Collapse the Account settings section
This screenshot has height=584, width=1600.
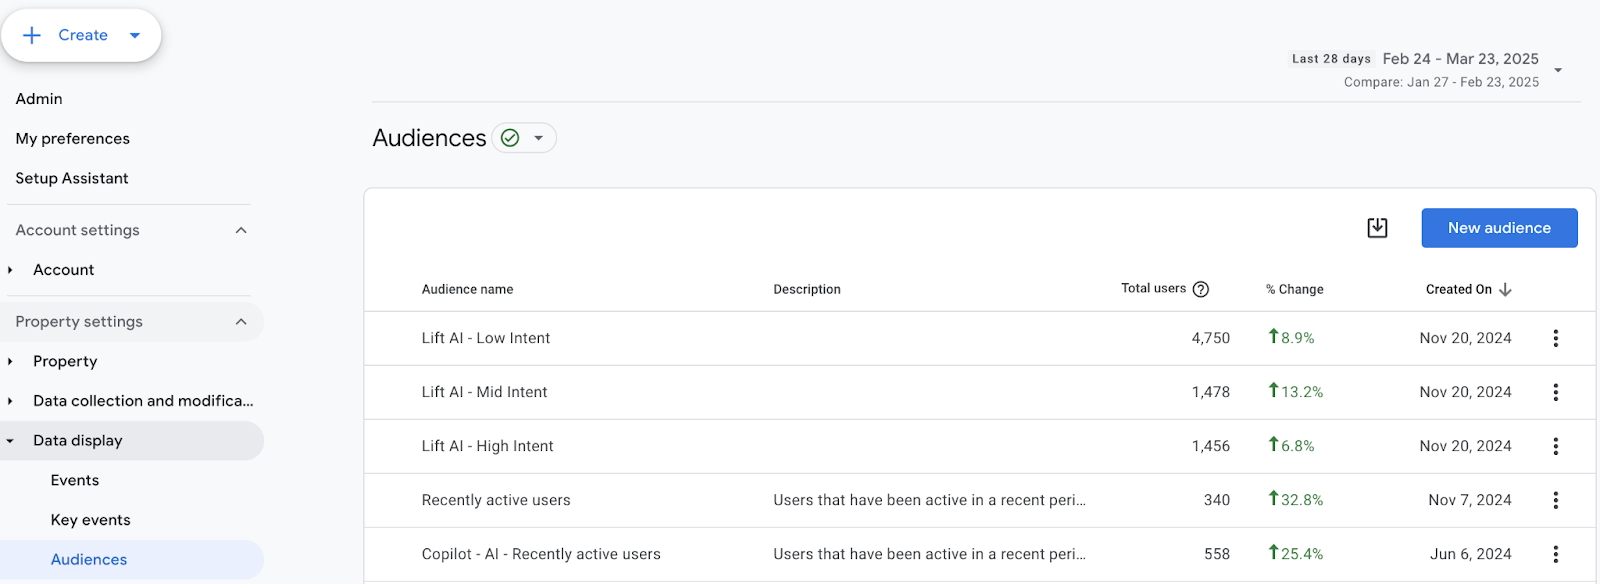[x=241, y=230]
